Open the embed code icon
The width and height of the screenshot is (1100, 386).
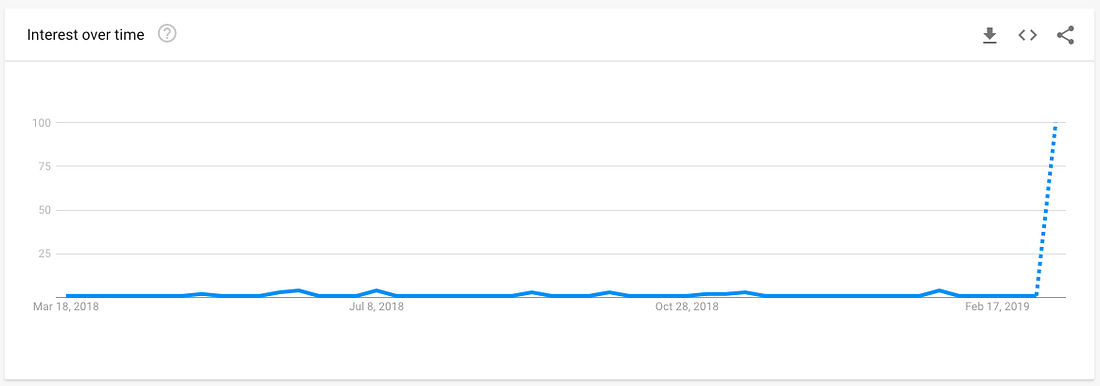click(1027, 35)
